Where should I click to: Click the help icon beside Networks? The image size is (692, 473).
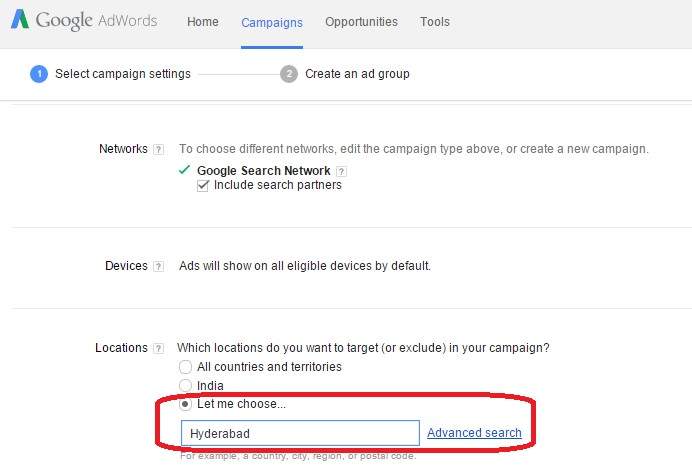[158, 149]
